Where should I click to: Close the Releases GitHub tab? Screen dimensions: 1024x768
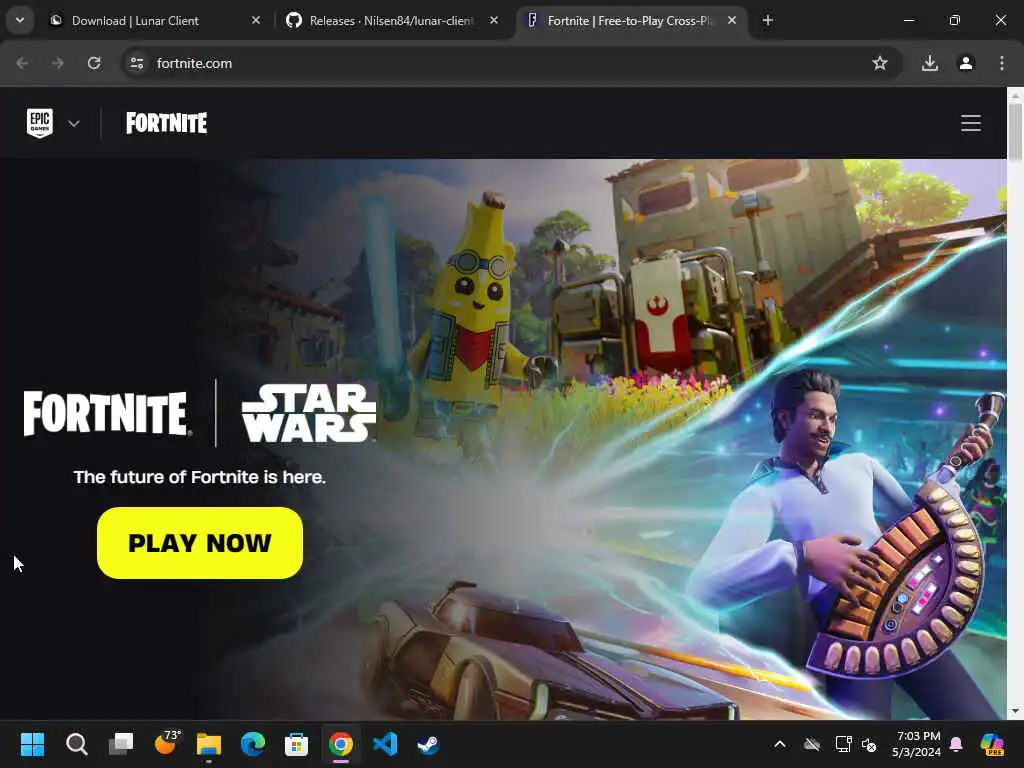point(494,21)
